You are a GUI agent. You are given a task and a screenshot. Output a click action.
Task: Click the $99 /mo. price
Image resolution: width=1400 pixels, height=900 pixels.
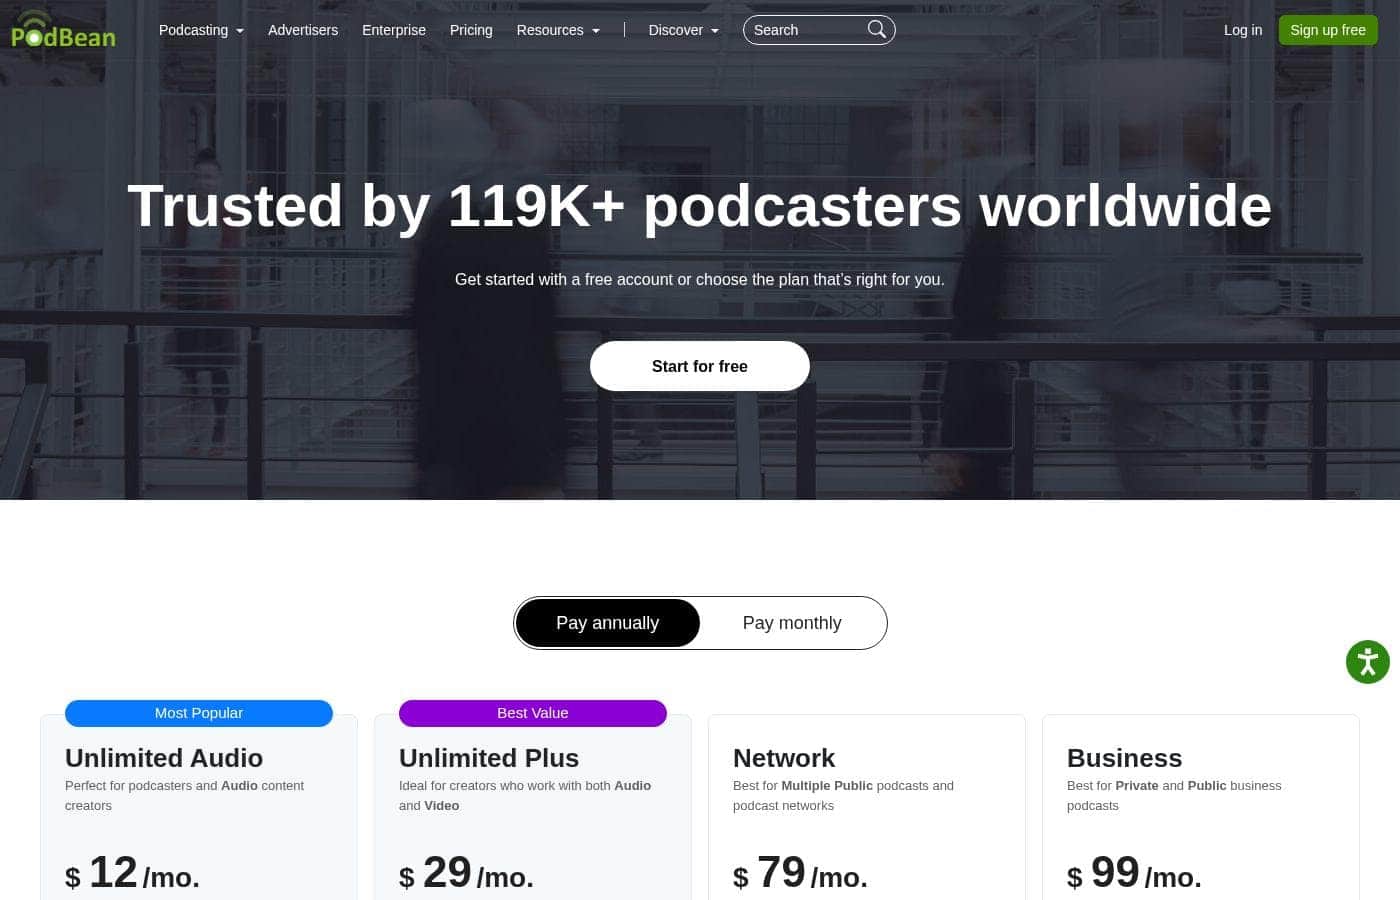click(1135, 873)
